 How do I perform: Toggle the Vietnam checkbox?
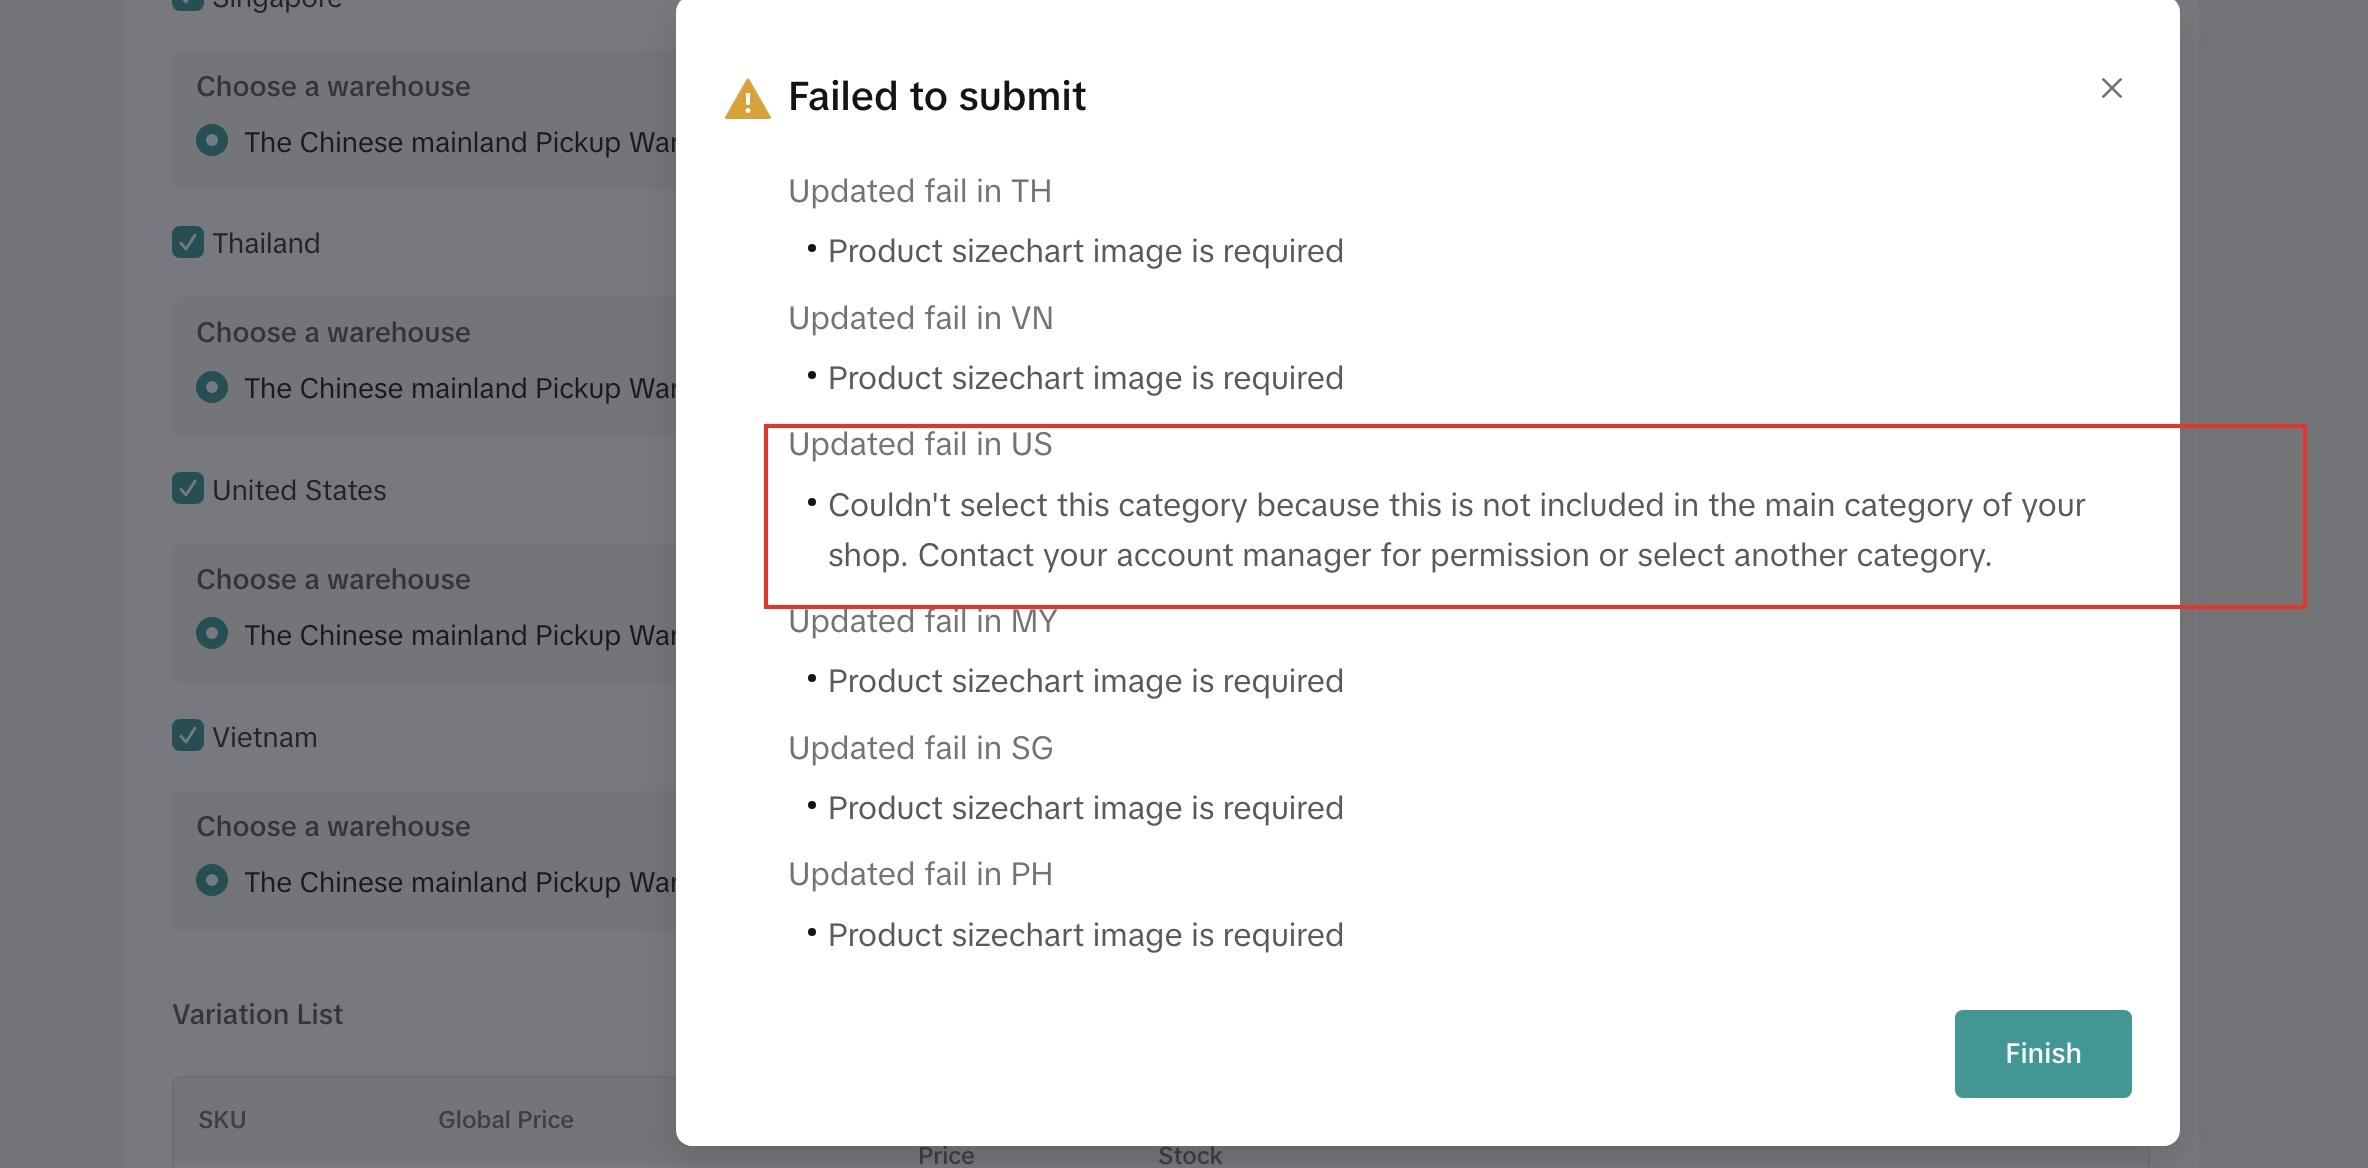tap(188, 736)
